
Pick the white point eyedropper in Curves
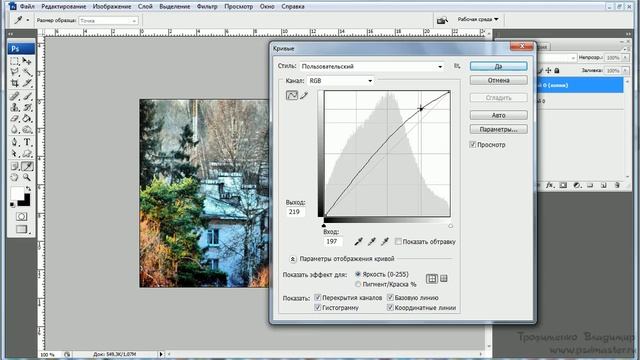pyautogui.click(x=384, y=242)
